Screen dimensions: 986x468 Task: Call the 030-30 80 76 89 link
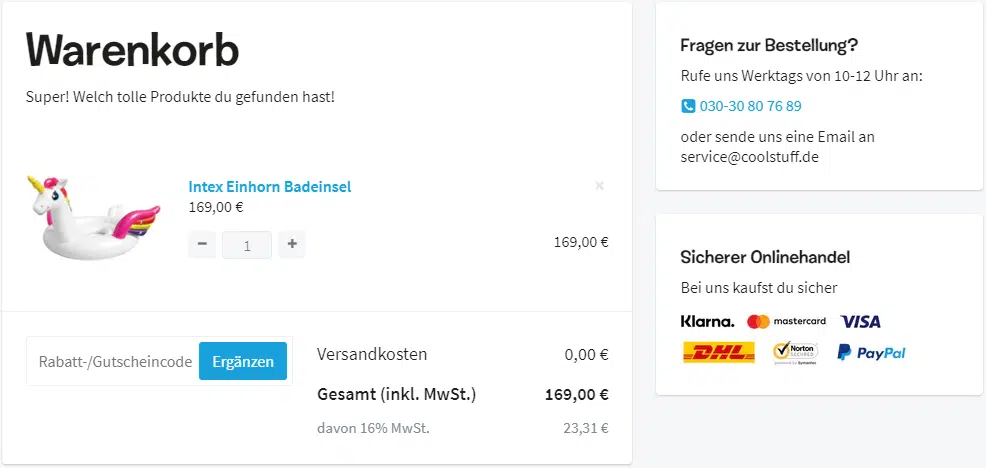pyautogui.click(x=750, y=106)
